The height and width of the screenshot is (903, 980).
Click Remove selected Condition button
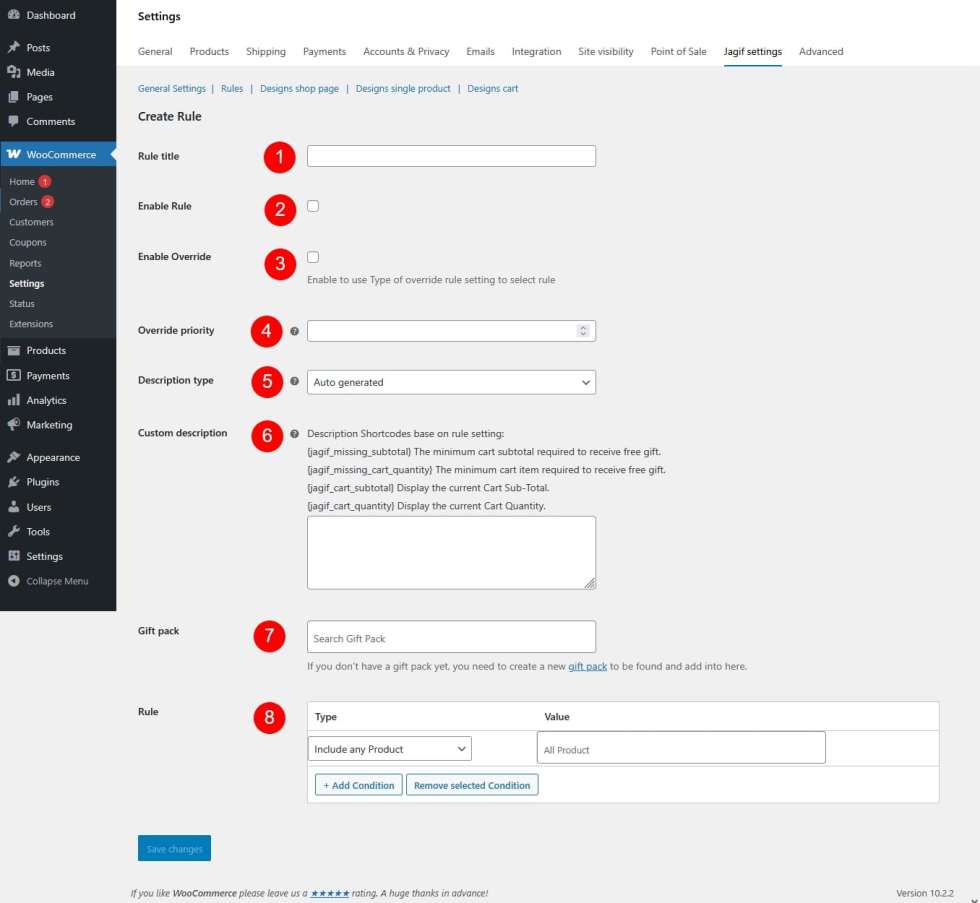472,785
